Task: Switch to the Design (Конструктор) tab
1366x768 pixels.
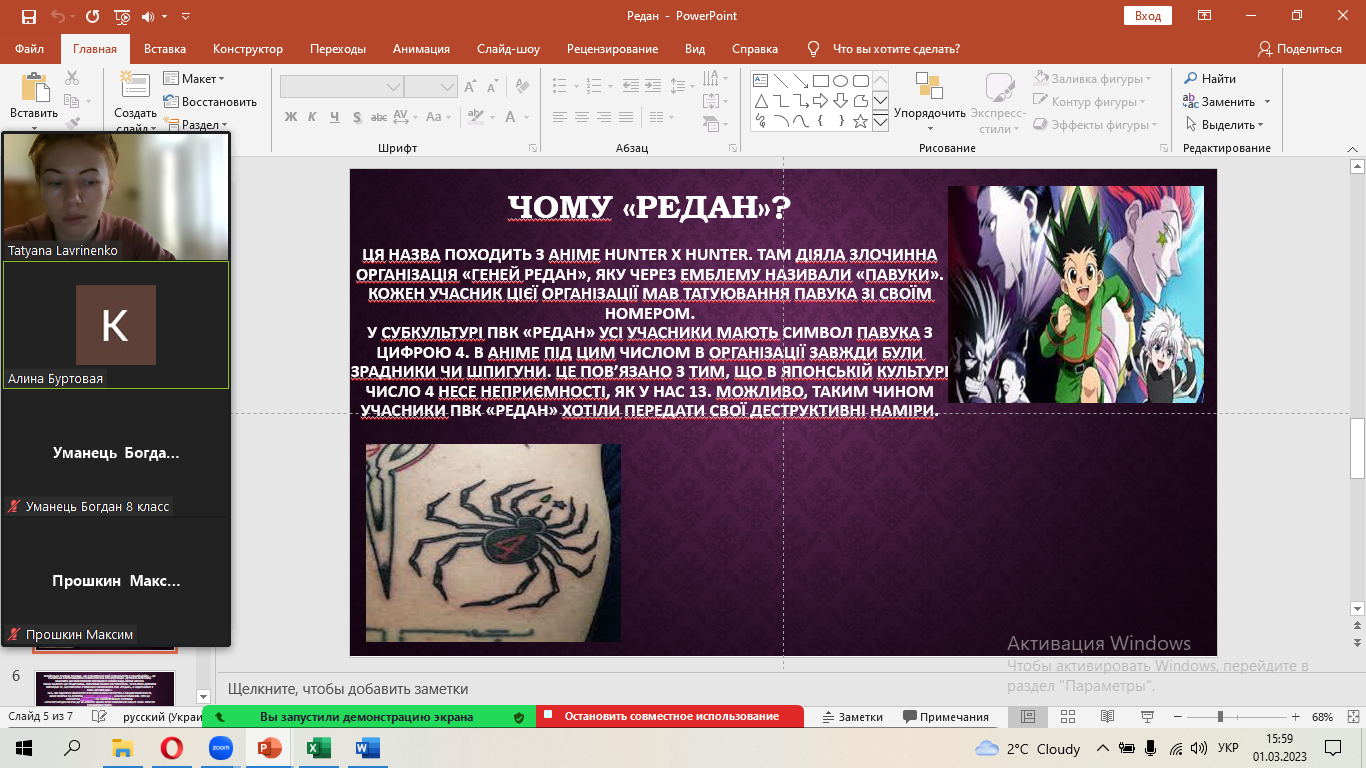Action: [x=248, y=48]
